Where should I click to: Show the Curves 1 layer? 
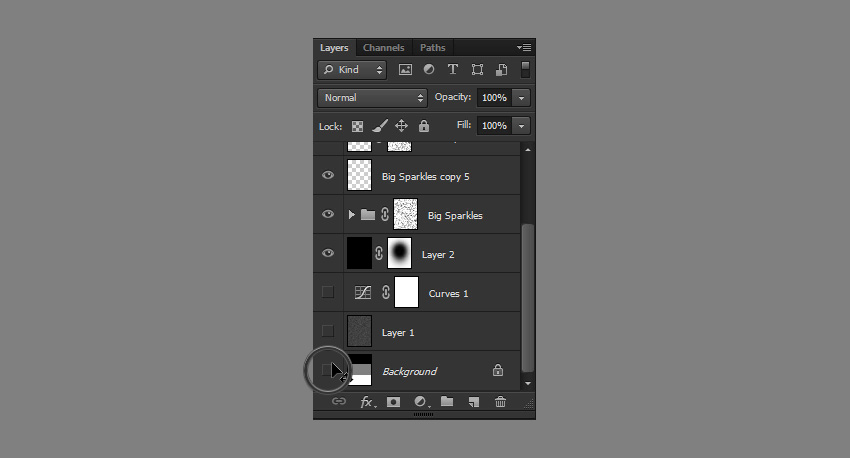tap(328, 292)
